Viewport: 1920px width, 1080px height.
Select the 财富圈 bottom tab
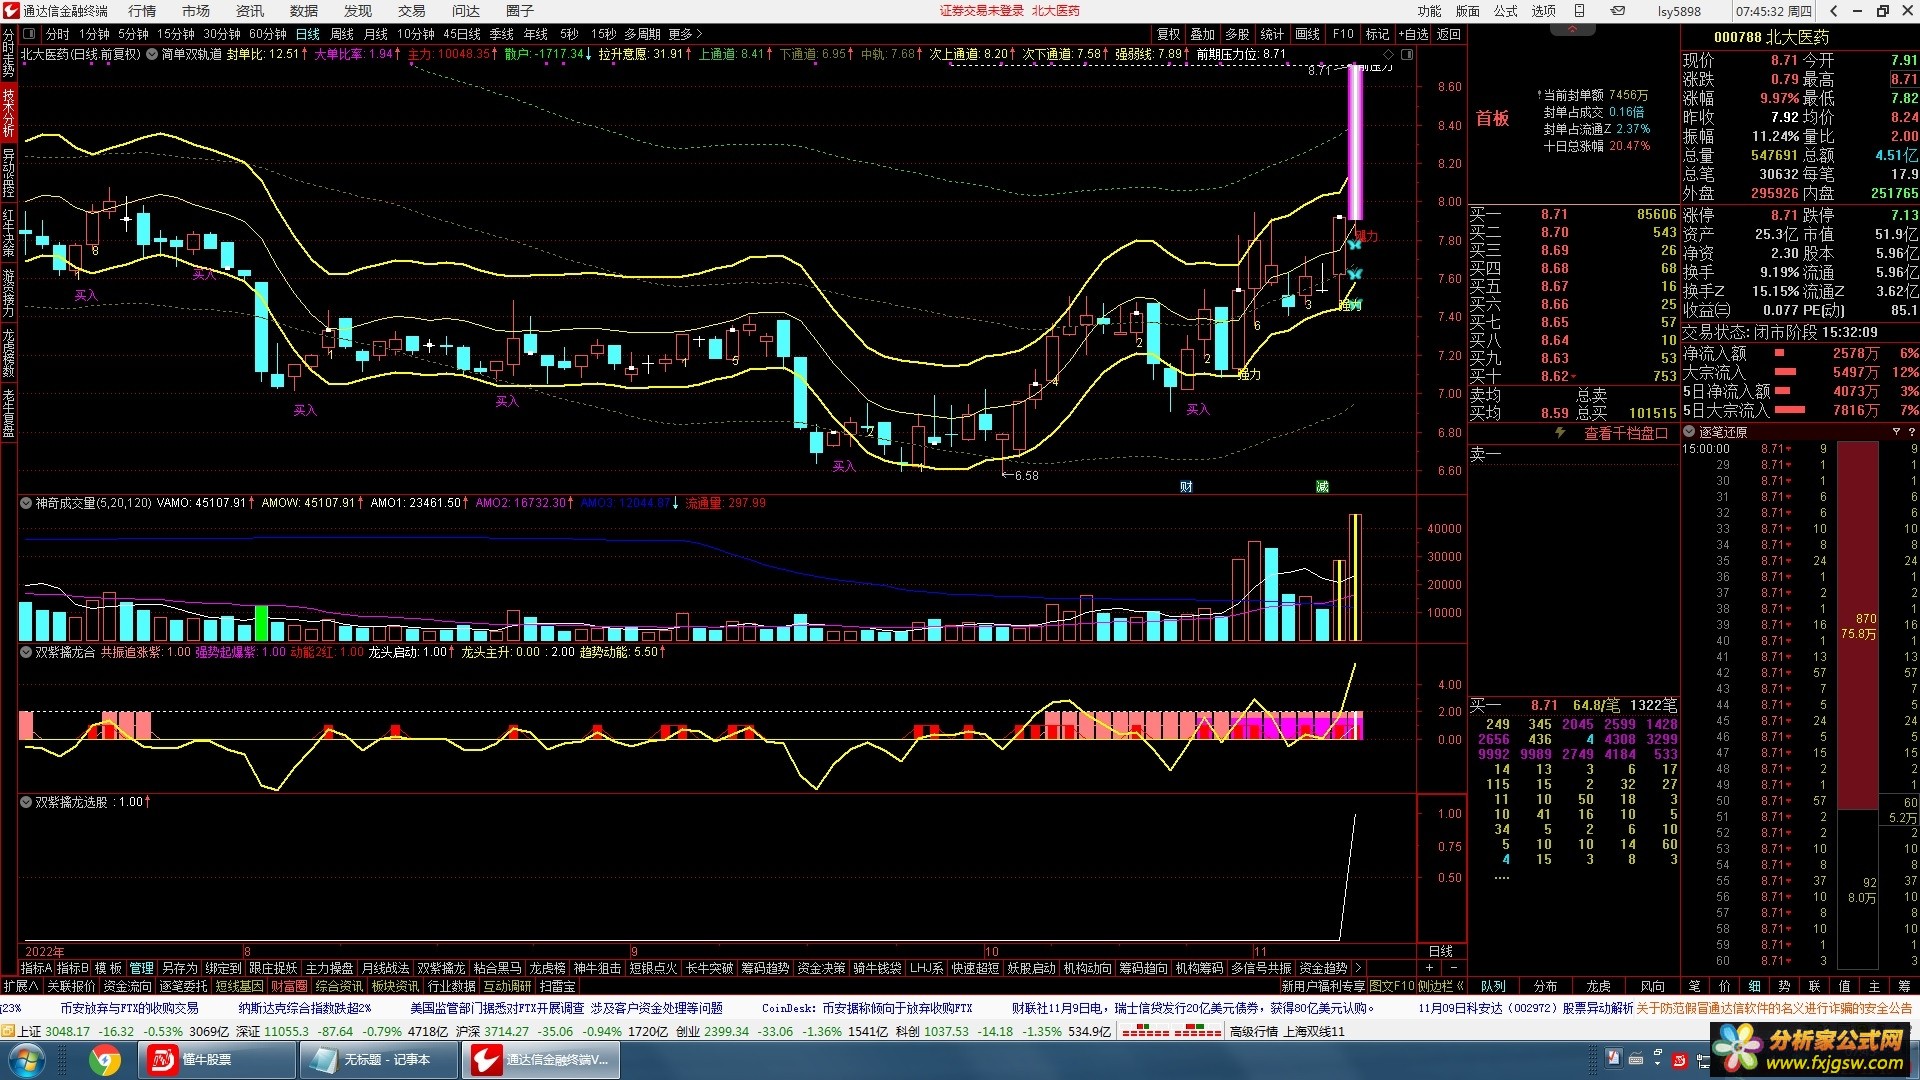(x=289, y=986)
